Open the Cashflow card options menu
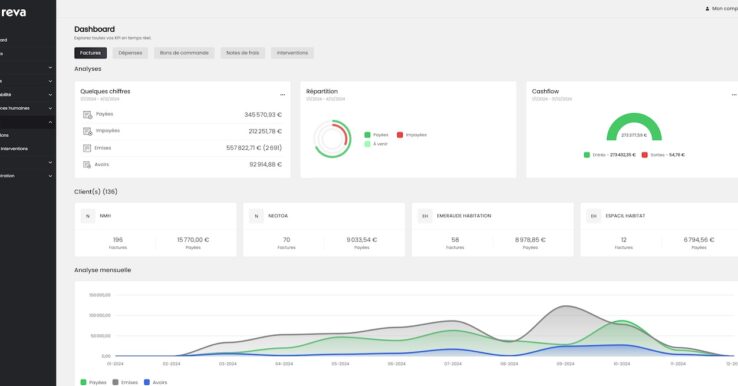The height and width of the screenshot is (386, 738). click(x=734, y=95)
